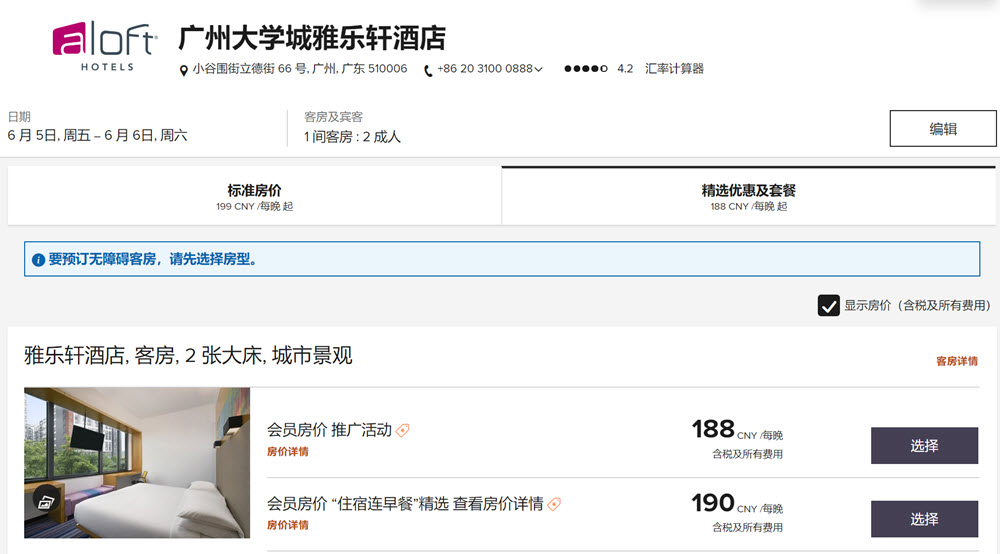Click the 1 间客房 : 2 成人 guest summary
The height and width of the screenshot is (554, 1000).
pyautogui.click(x=352, y=136)
